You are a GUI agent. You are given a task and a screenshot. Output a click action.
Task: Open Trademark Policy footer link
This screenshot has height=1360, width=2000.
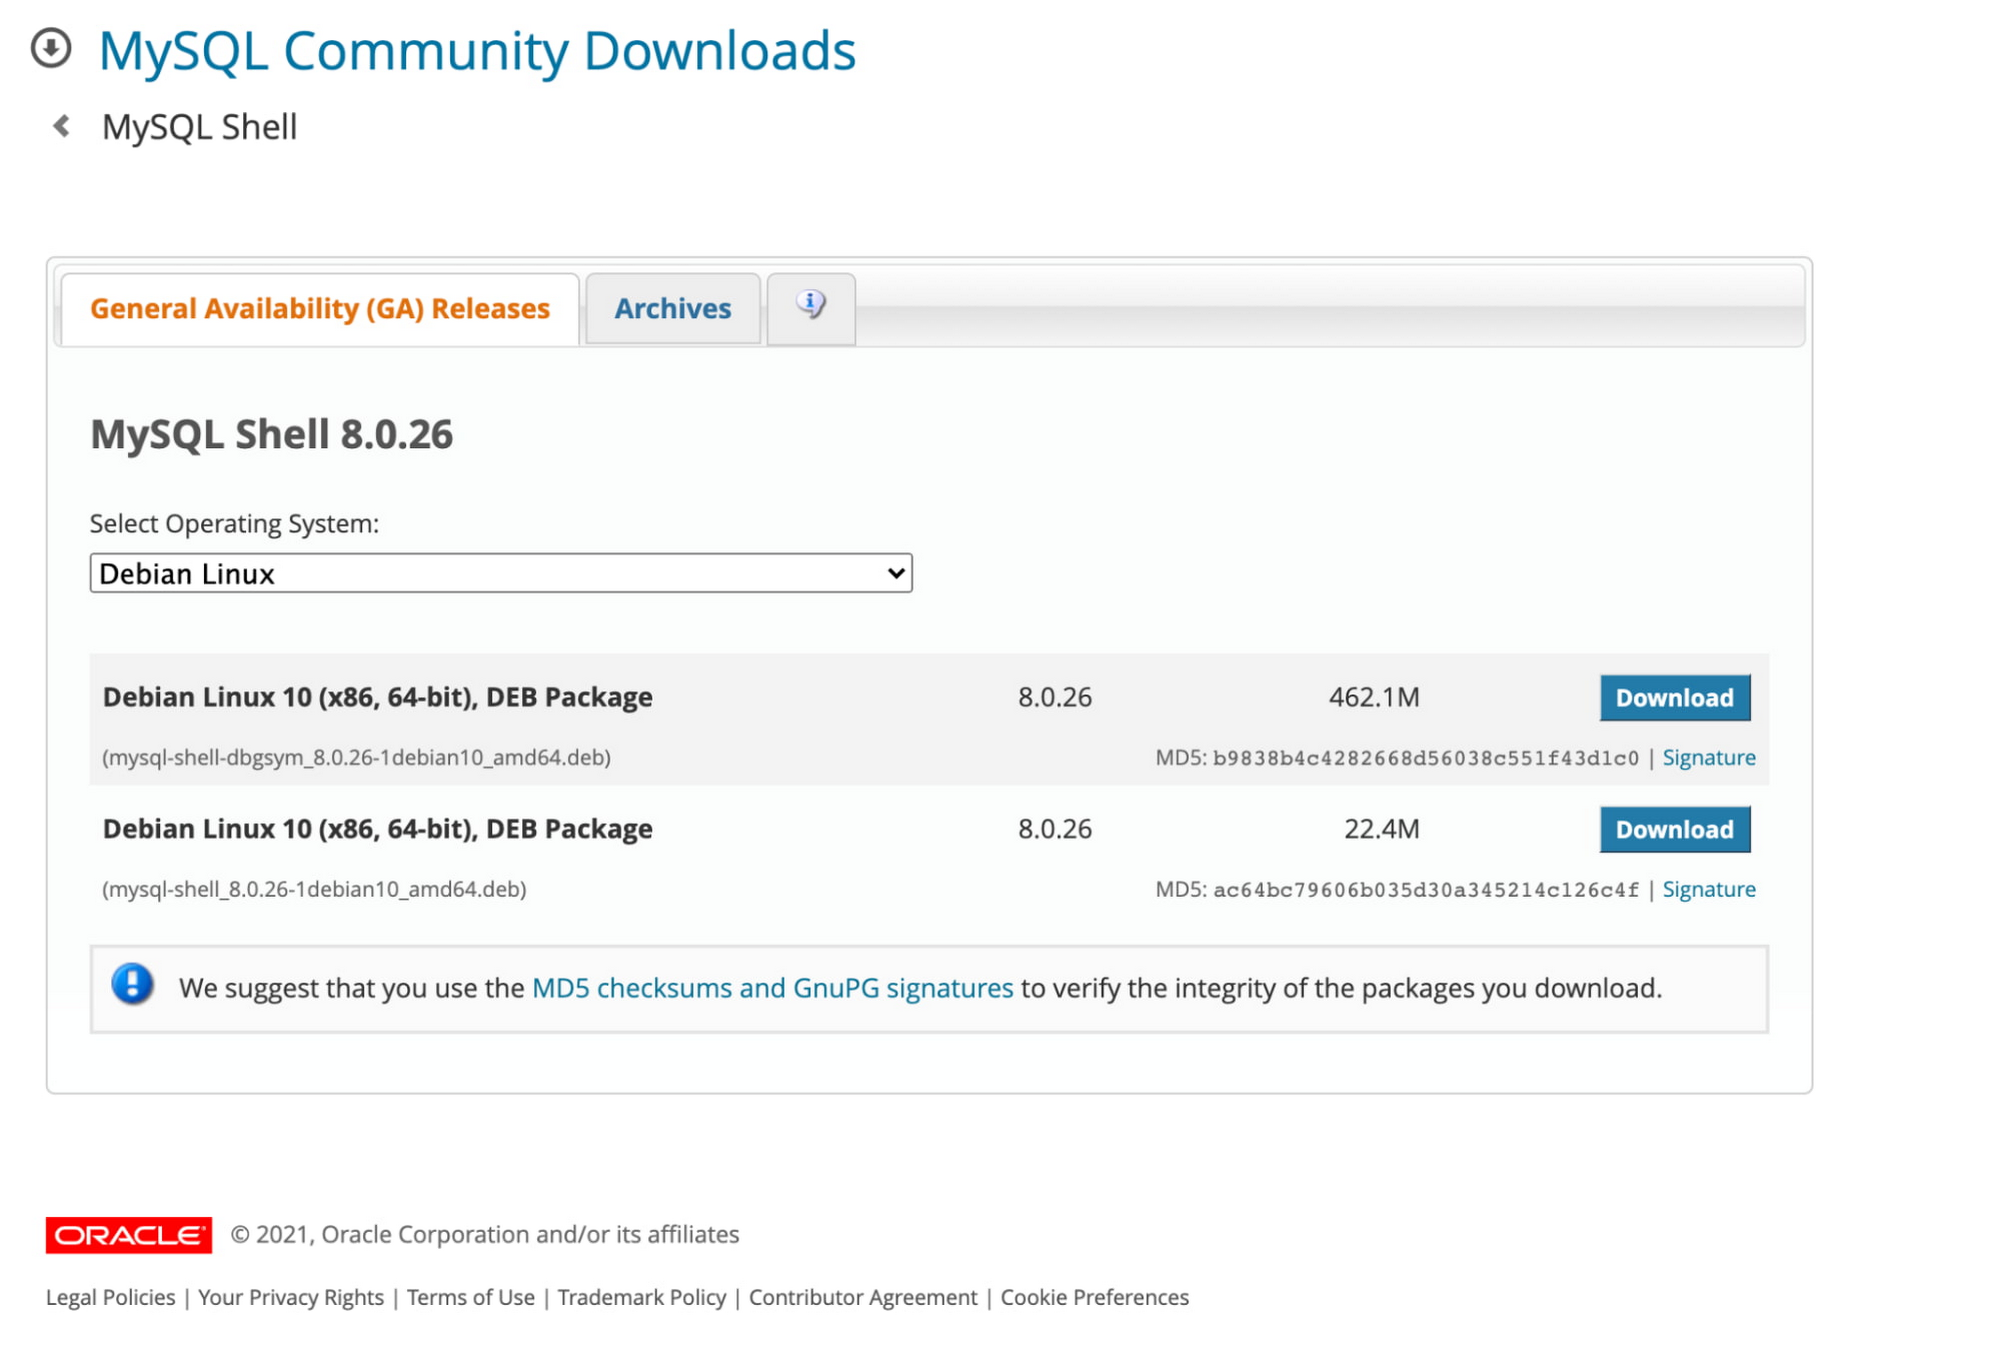coord(642,1297)
